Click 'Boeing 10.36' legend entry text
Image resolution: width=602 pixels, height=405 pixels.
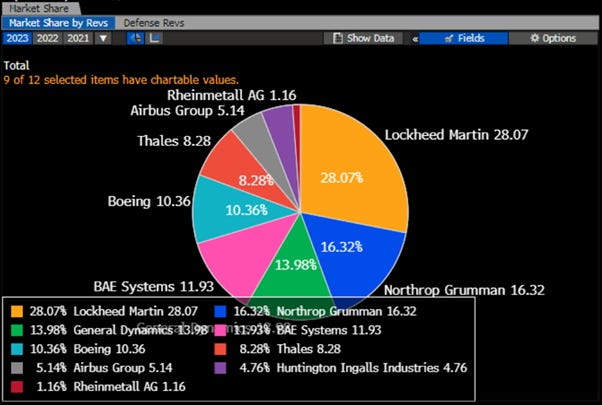point(109,349)
